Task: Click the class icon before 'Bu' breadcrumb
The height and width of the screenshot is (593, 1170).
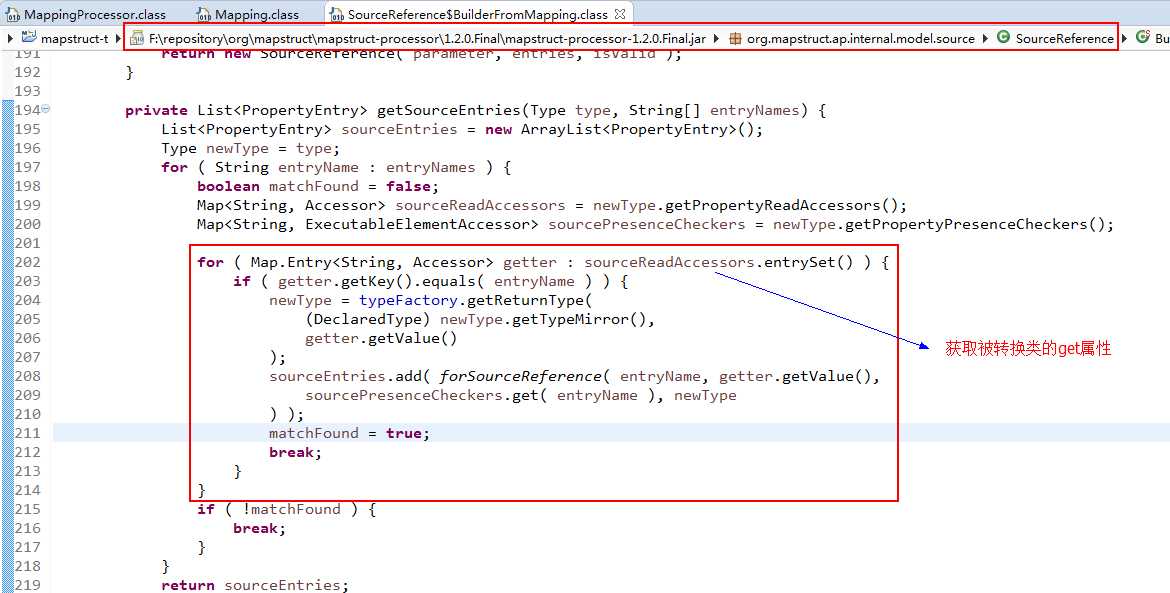Action: pyautogui.click(x=1142, y=37)
